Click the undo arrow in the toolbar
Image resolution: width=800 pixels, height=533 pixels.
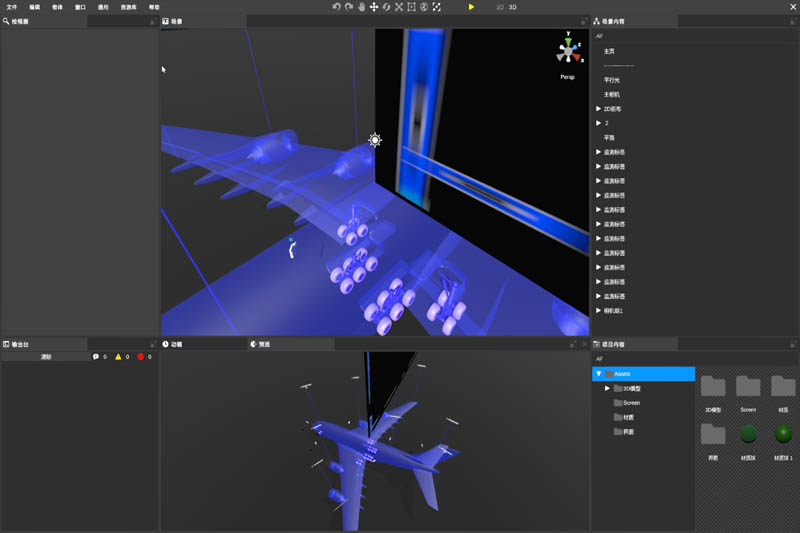pos(337,7)
